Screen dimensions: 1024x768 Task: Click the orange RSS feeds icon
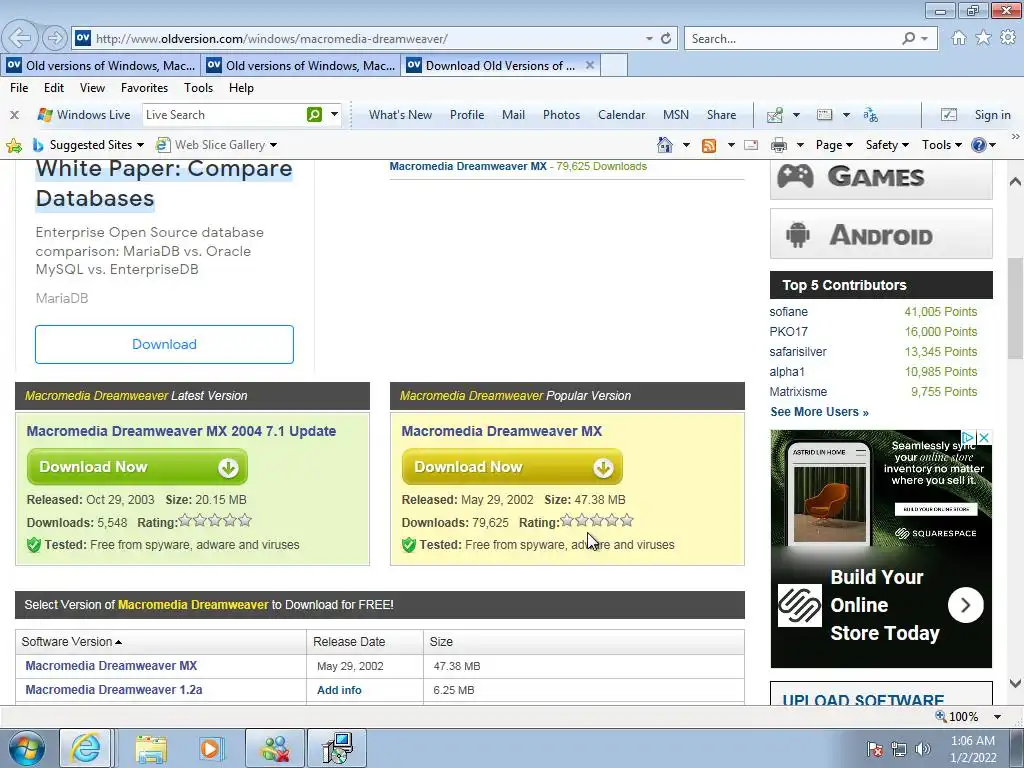click(x=709, y=145)
